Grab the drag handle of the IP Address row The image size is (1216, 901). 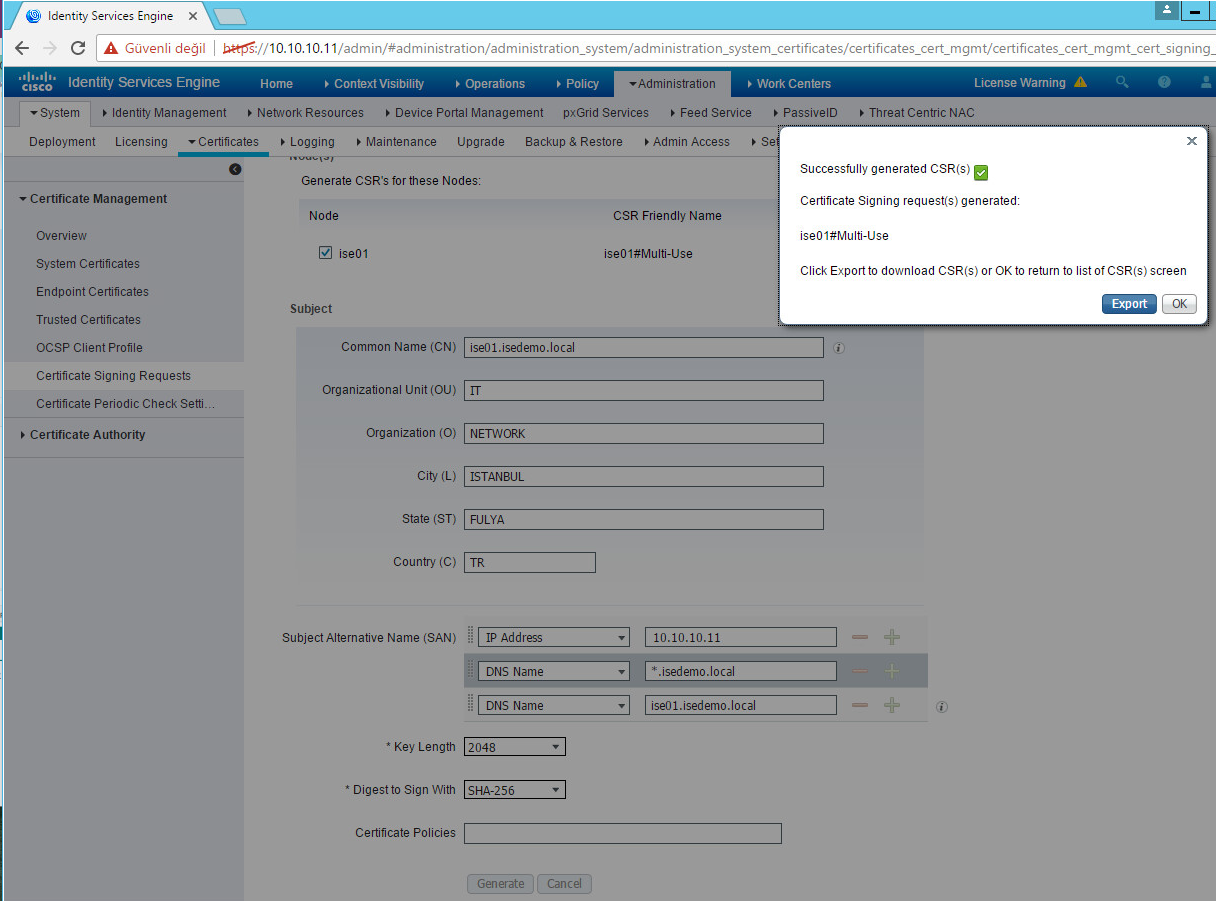tap(471, 637)
